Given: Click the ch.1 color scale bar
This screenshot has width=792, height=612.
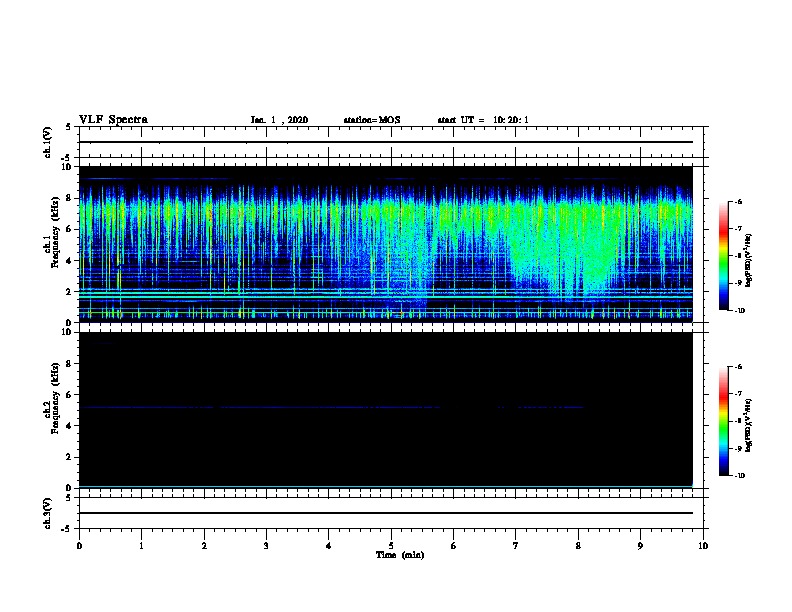Looking at the screenshot, I should 723,256.
